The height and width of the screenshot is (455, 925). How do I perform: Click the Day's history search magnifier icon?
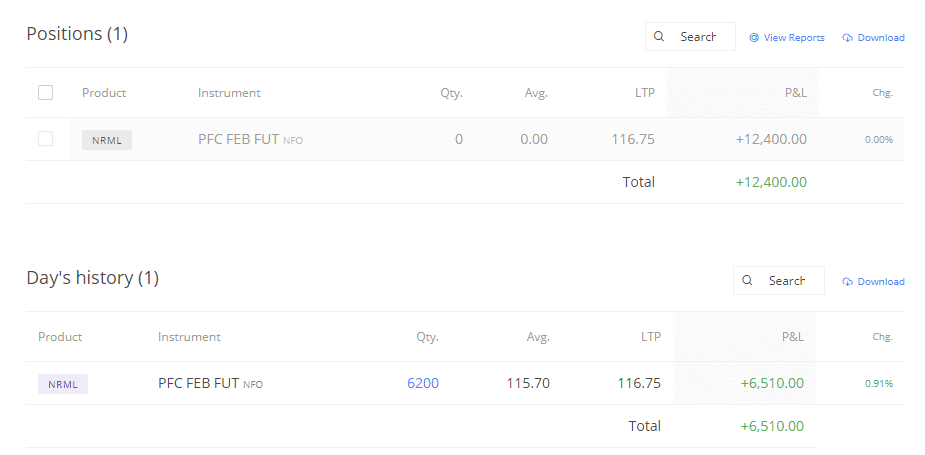[747, 280]
